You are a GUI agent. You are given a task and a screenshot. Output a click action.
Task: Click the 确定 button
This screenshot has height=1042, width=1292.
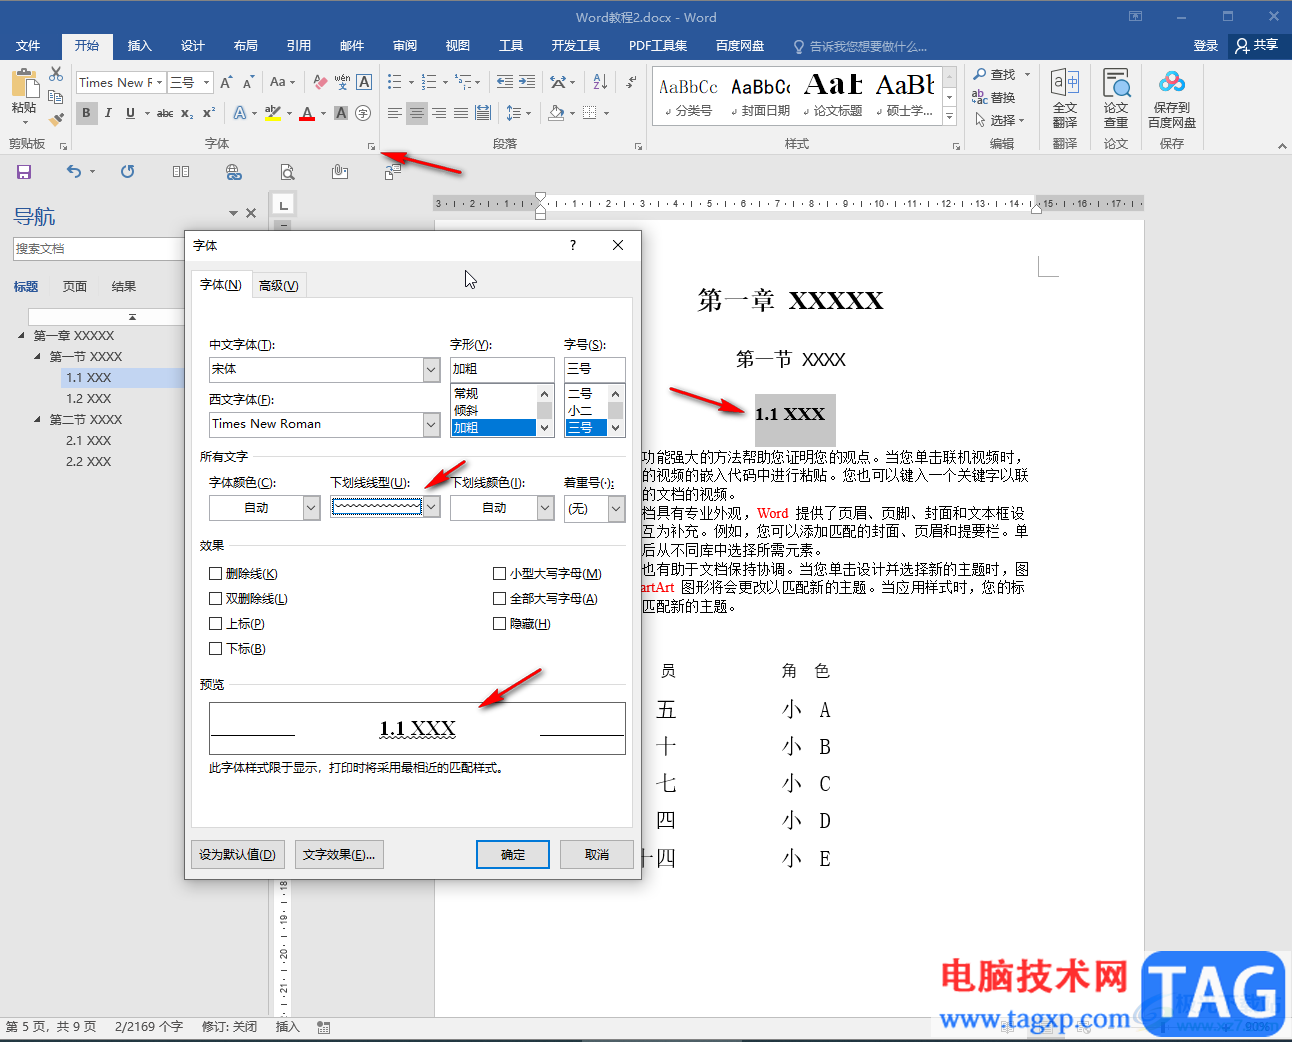[x=513, y=854]
